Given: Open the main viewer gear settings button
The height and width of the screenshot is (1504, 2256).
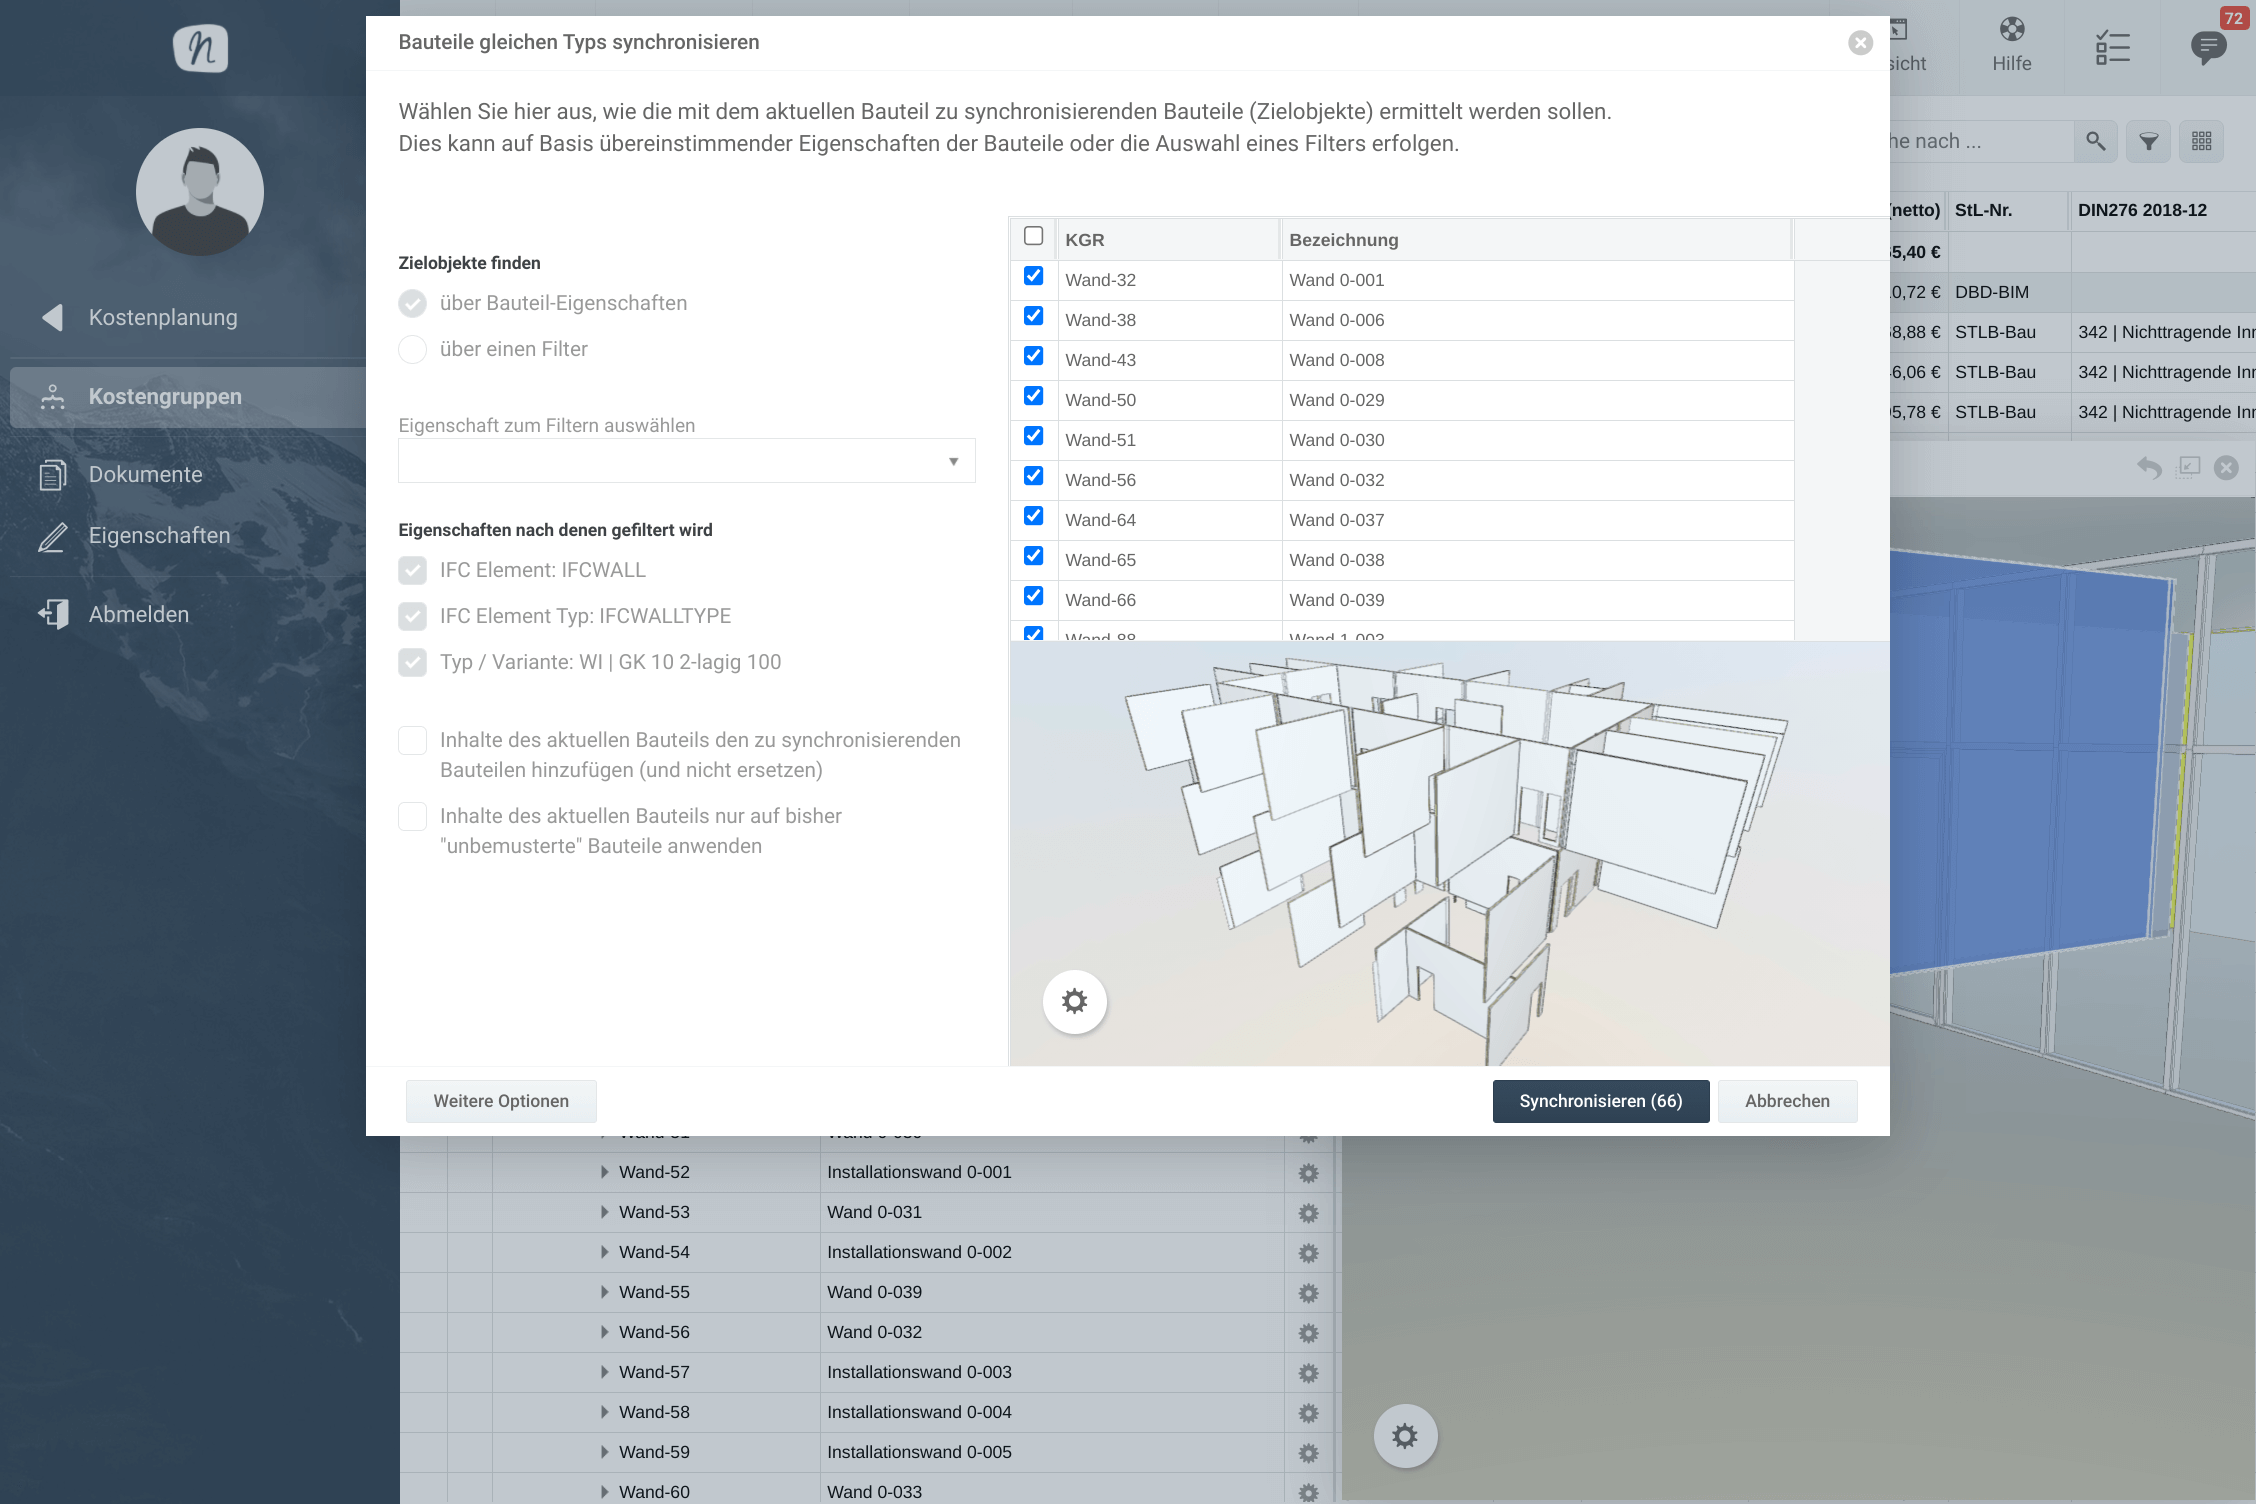Looking at the screenshot, I should click(x=1405, y=1436).
